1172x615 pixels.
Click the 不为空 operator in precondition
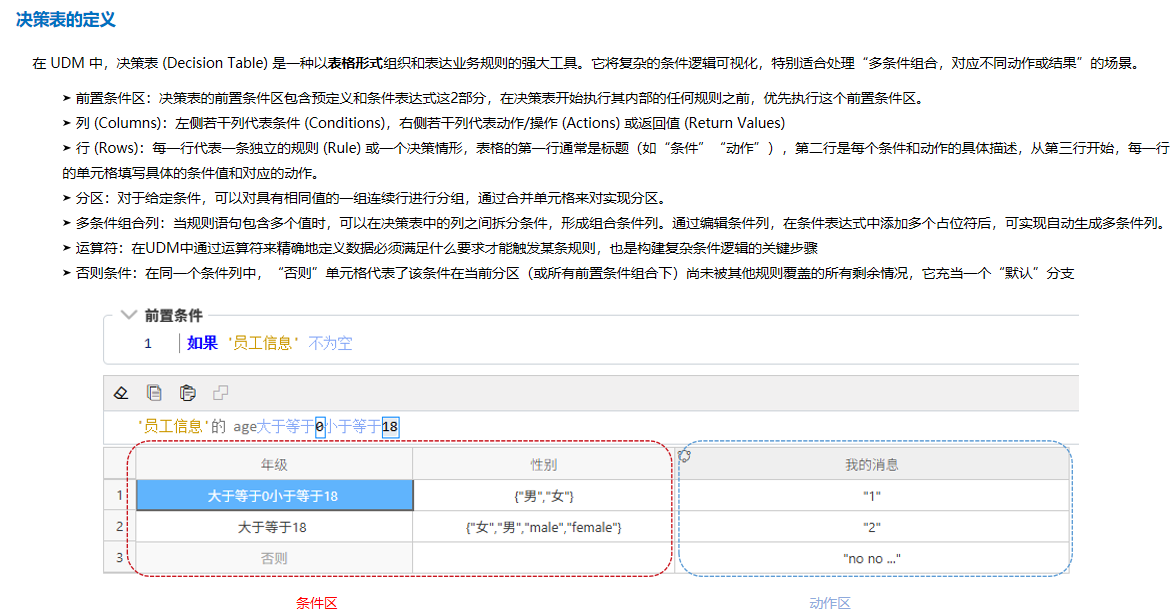pyautogui.click(x=330, y=343)
